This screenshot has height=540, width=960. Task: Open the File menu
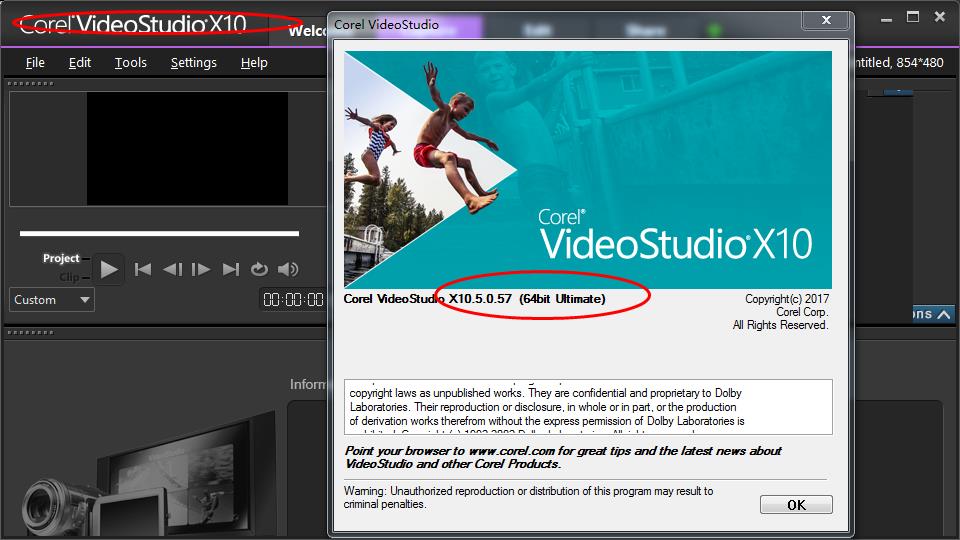coord(35,62)
